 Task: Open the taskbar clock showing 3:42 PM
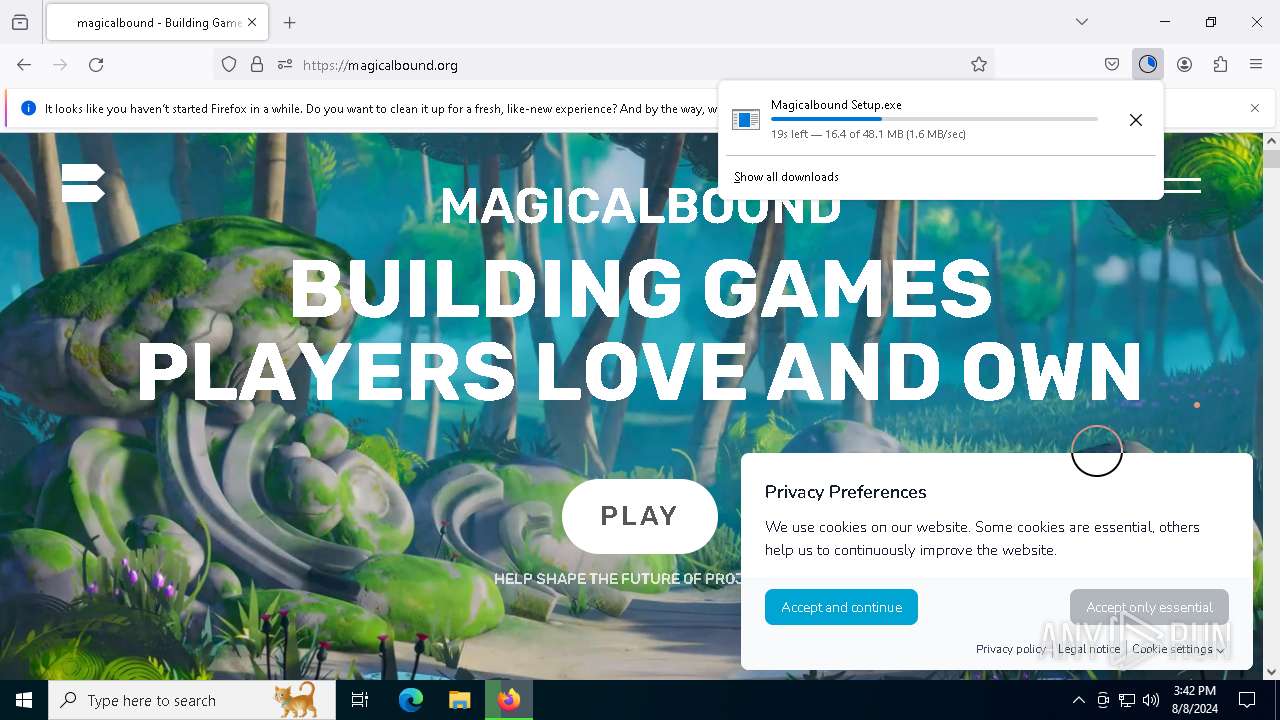tap(1195, 700)
